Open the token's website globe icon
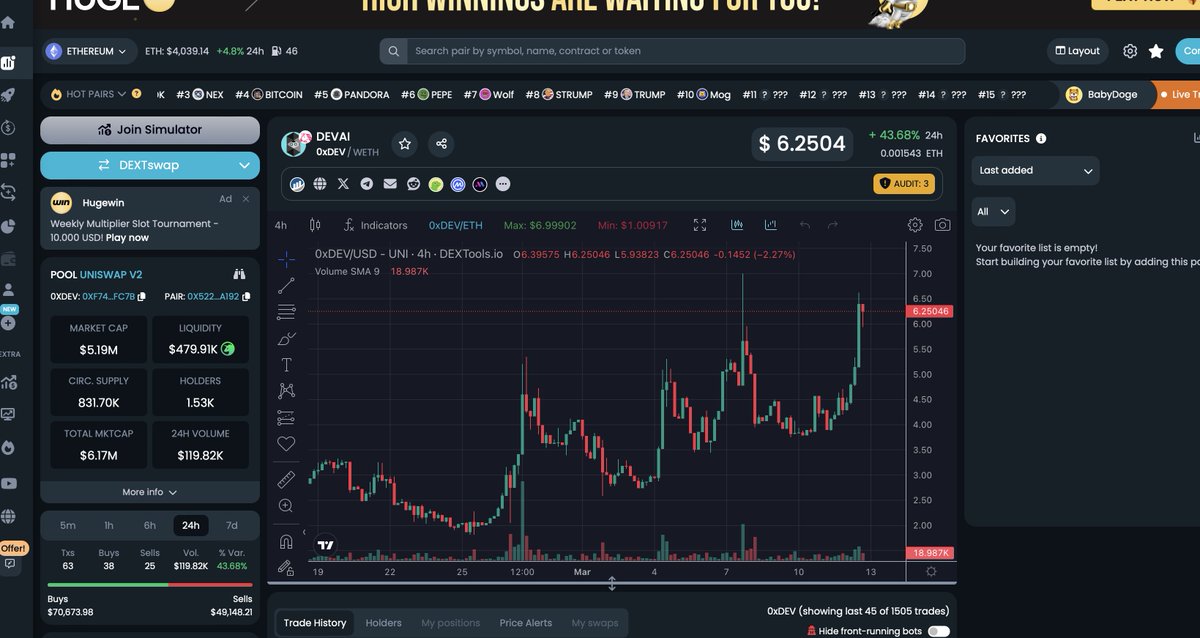The width and height of the screenshot is (1200, 638). (x=320, y=184)
